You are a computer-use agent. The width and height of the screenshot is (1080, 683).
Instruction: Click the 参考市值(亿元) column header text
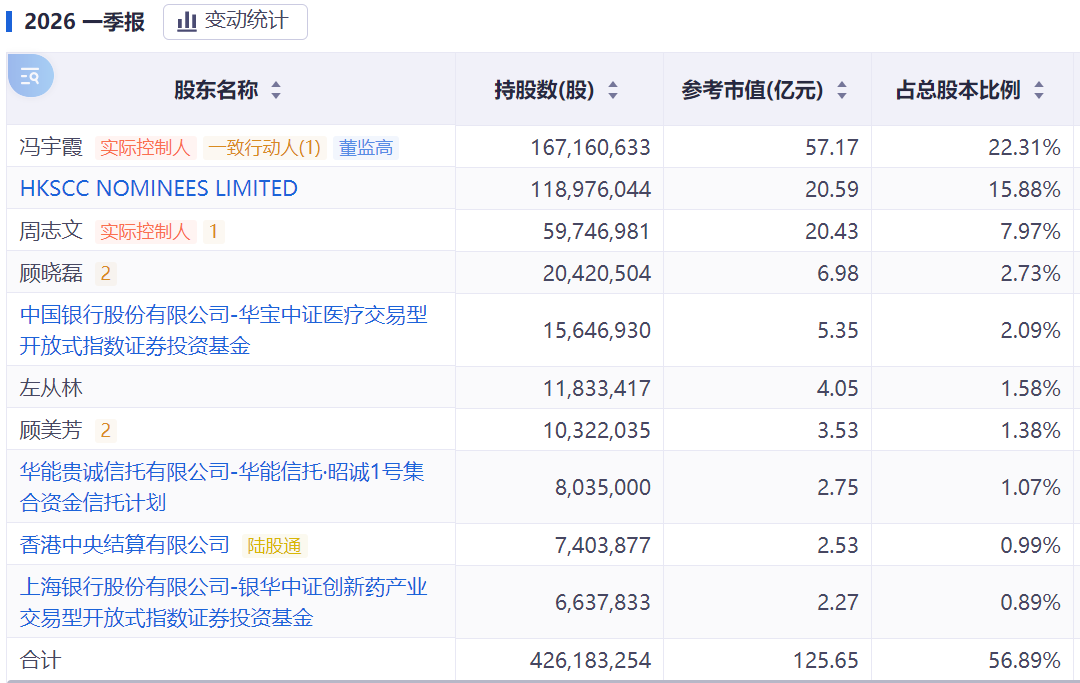tap(752, 90)
